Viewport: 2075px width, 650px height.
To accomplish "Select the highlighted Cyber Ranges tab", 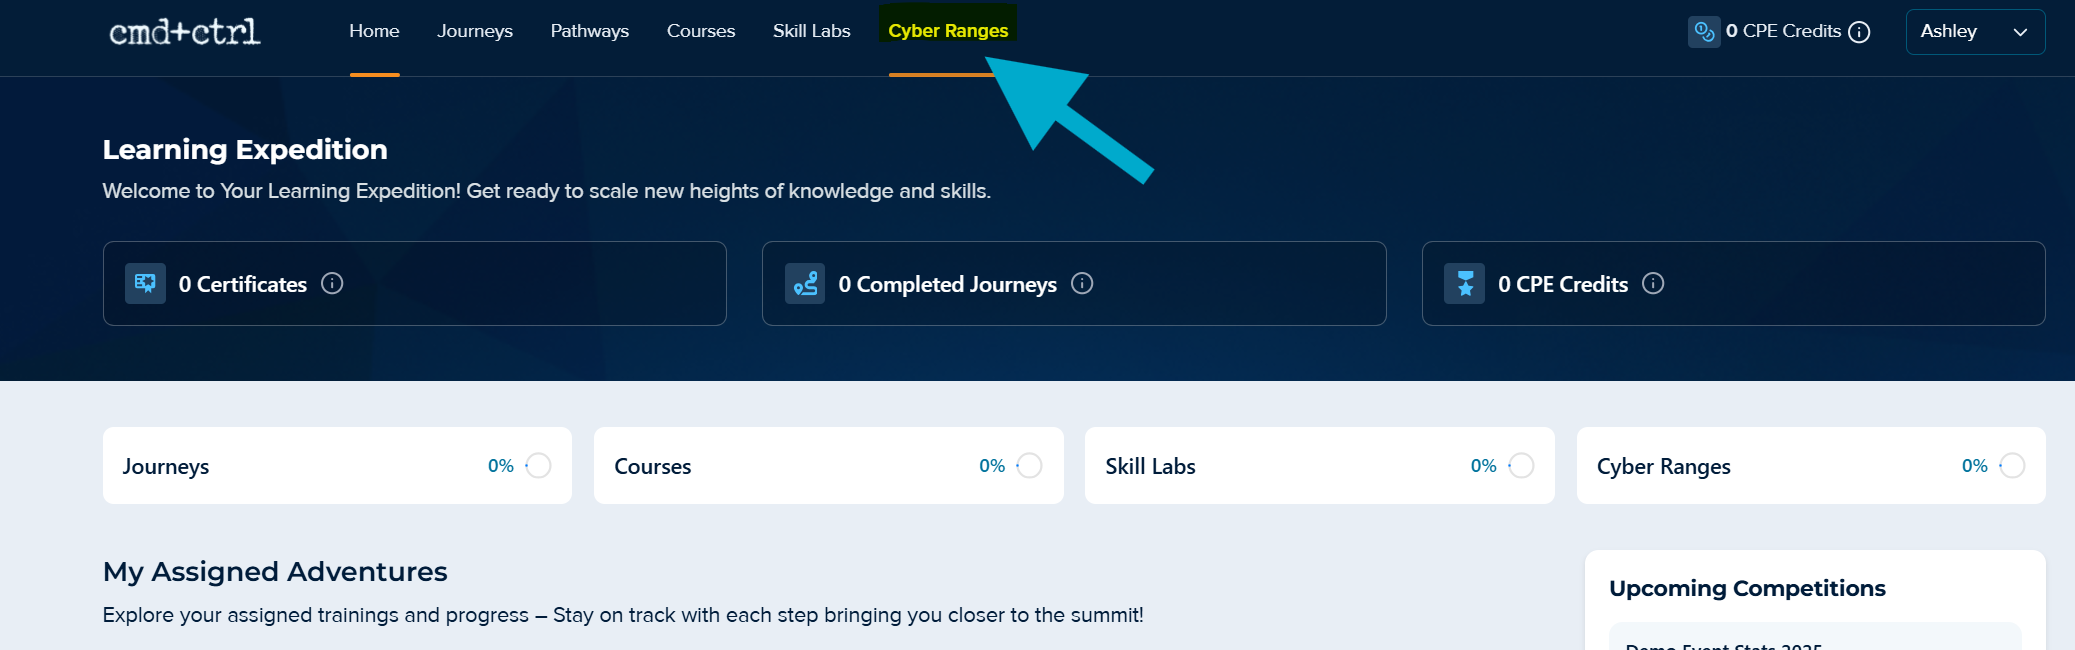I will pyautogui.click(x=948, y=31).
